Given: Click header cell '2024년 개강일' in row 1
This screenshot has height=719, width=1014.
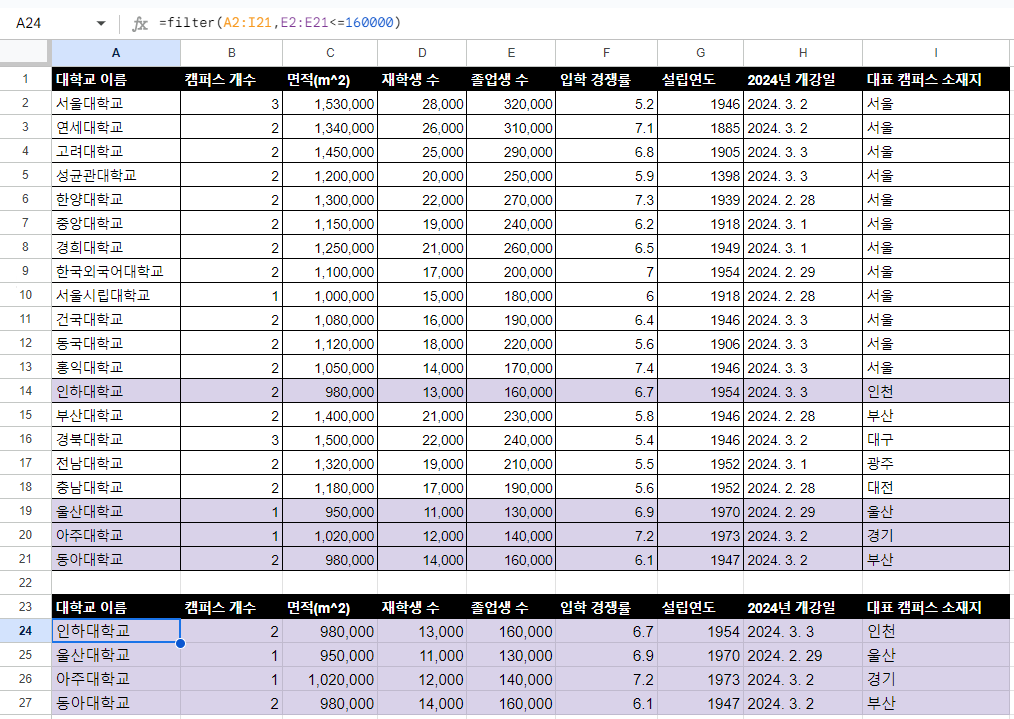Looking at the screenshot, I should pos(803,80).
